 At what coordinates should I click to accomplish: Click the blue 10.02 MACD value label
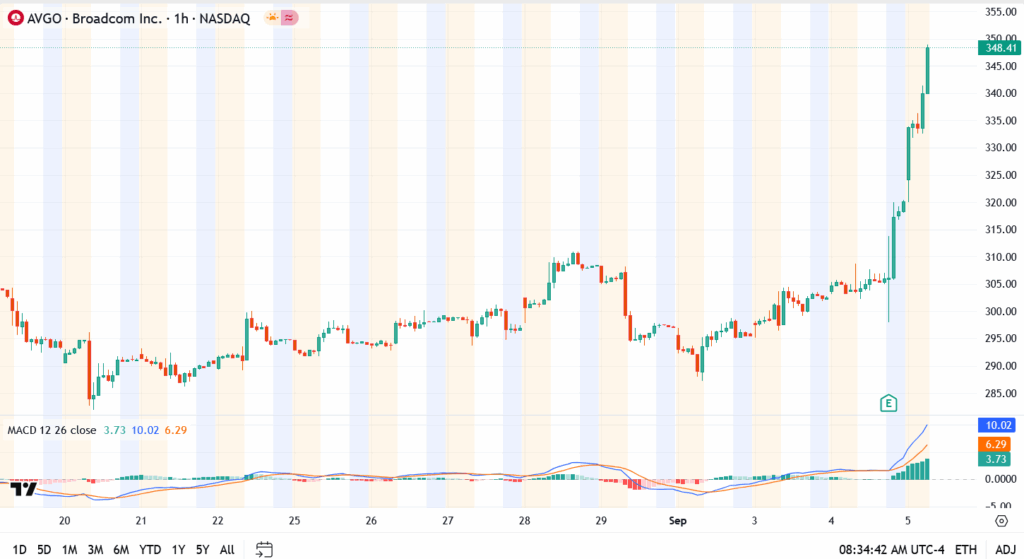(x=1000, y=424)
